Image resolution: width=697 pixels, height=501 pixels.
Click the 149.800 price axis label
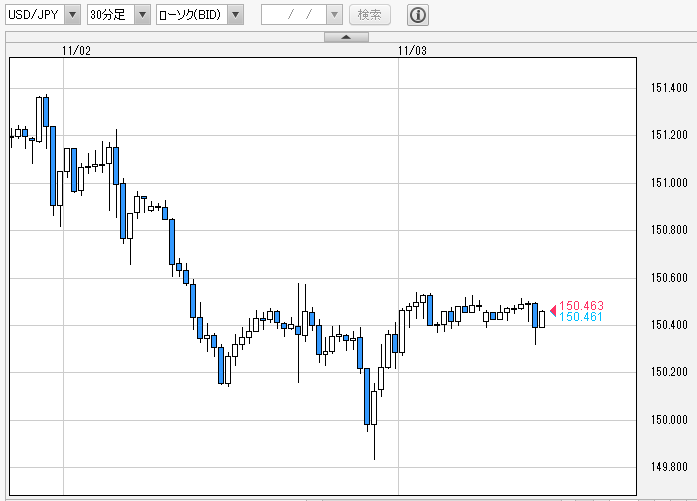tap(669, 466)
